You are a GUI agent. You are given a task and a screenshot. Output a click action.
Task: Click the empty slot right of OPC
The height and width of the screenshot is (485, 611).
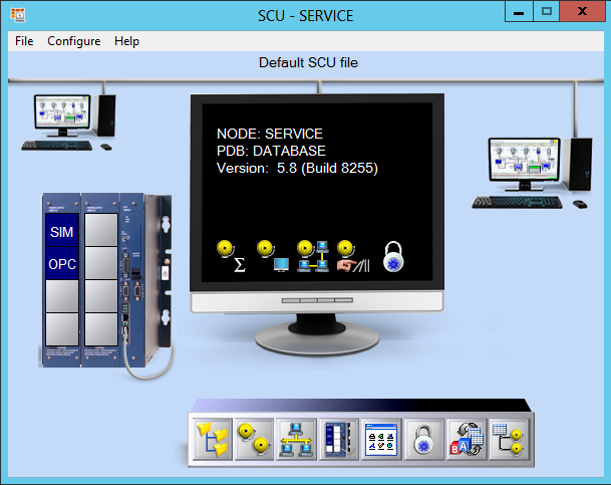[x=101, y=263]
